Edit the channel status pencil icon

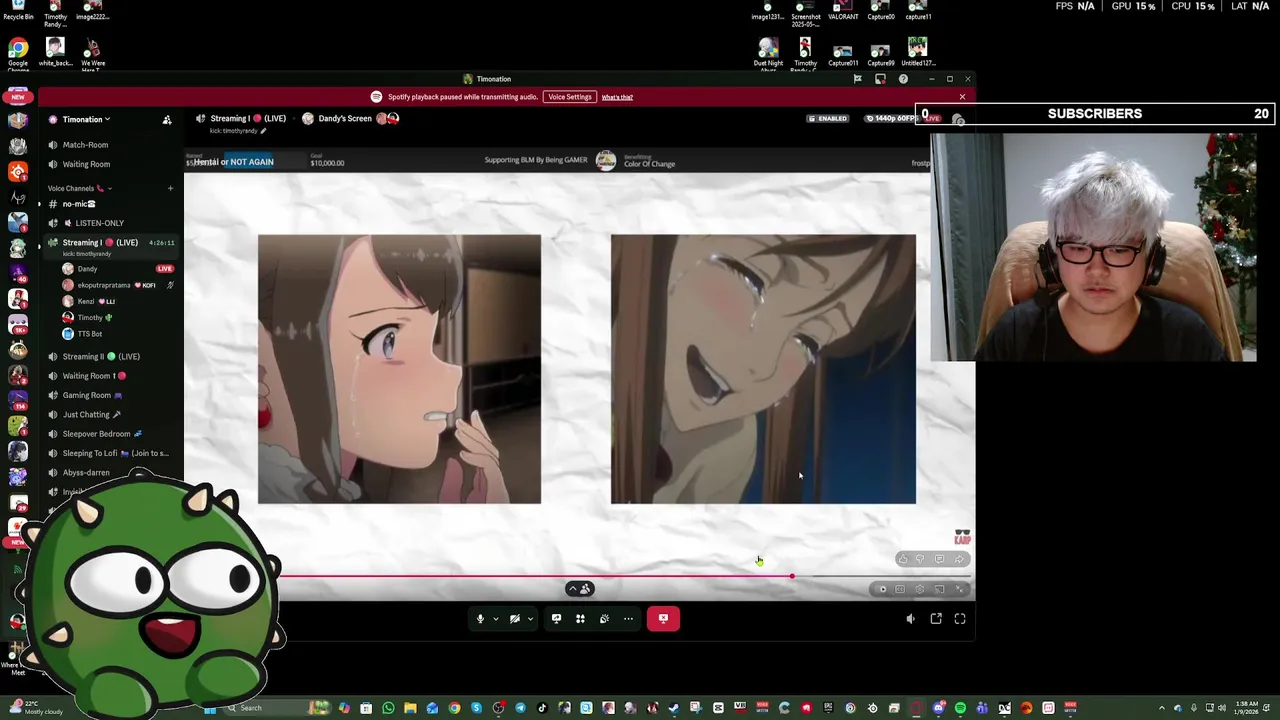(263, 131)
